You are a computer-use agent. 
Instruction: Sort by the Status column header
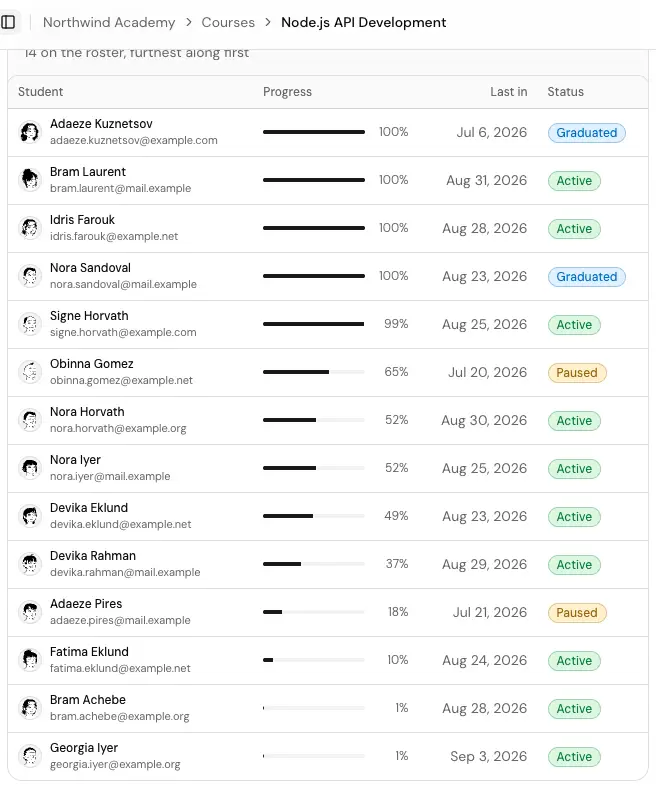click(566, 91)
